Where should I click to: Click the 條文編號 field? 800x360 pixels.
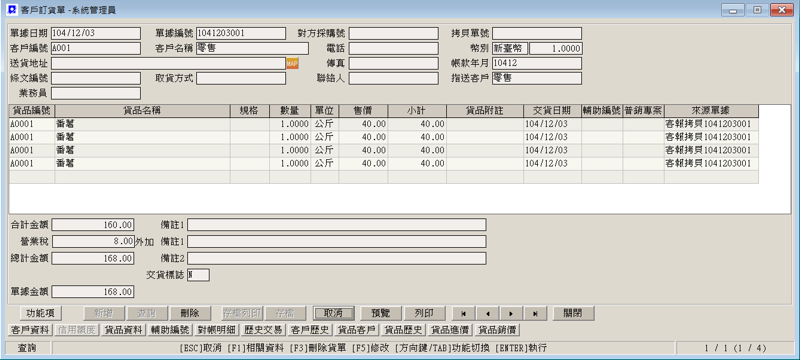click(96, 79)
